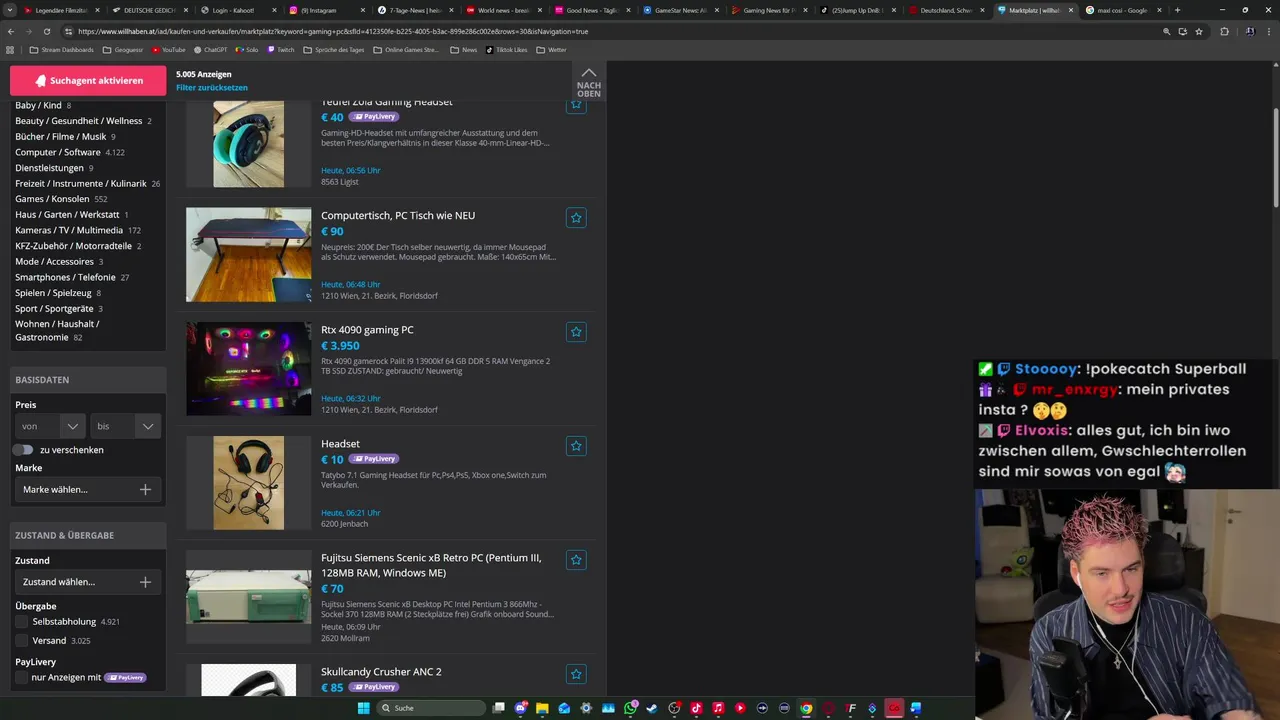Toggle the 'zu verschenken' switch
This screenshot has height=720, width=1280.
coord(23,450)
